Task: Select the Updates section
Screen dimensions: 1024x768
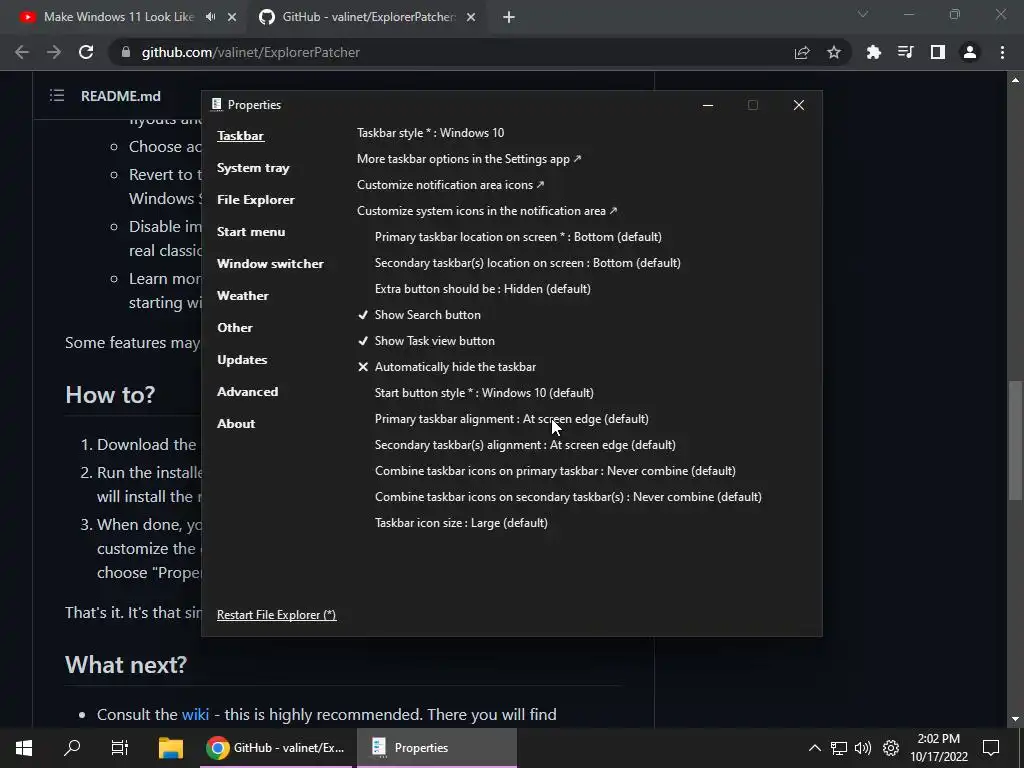Action: coord(242,360)
